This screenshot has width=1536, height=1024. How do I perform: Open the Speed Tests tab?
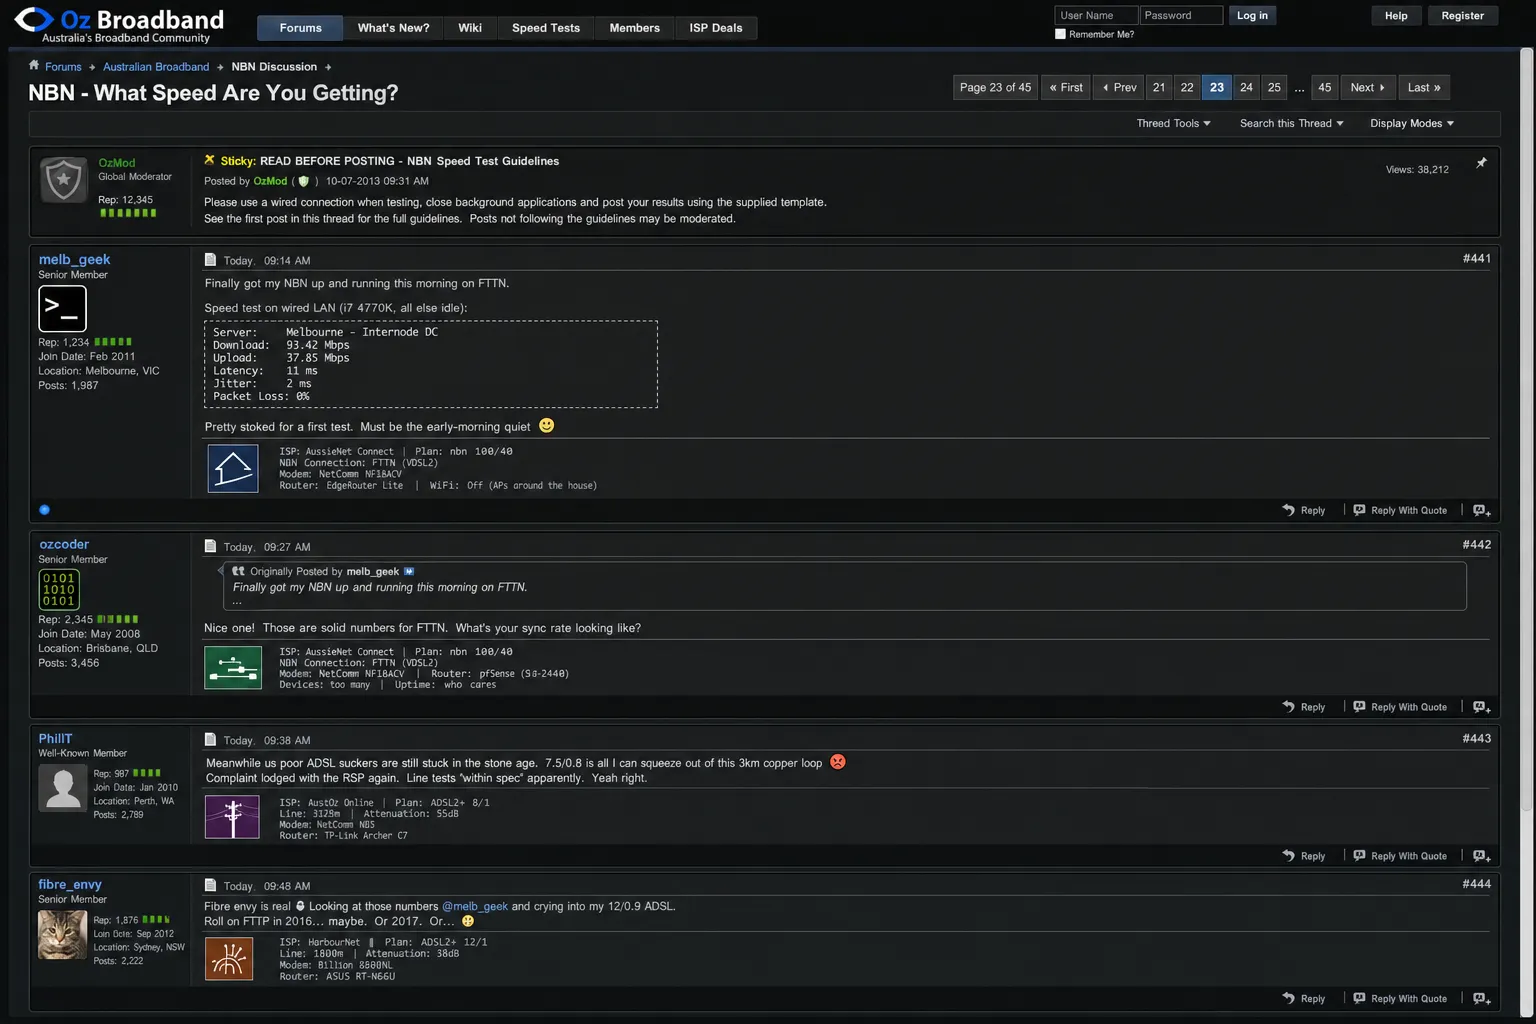pyautogui.click(x=546, y=28)
